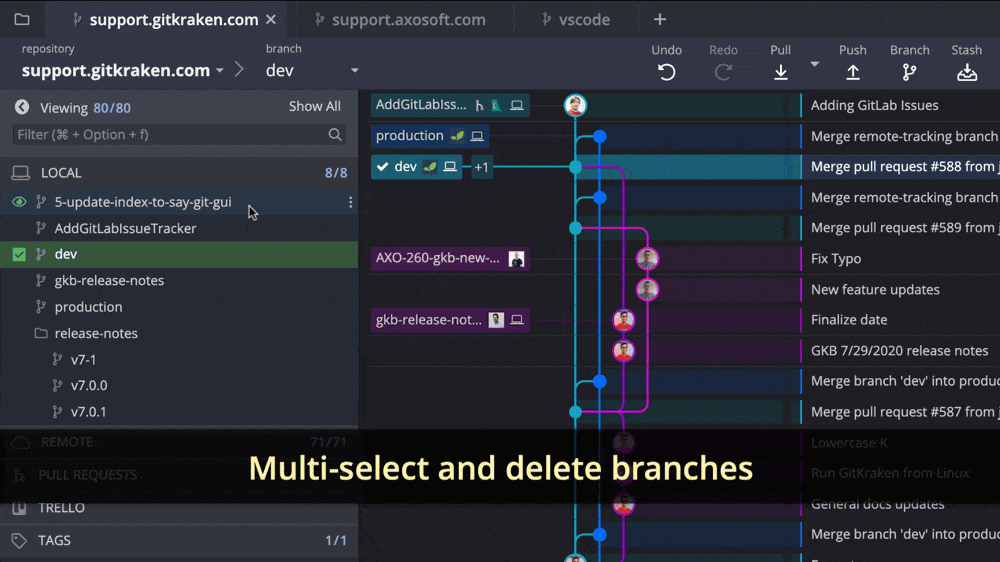Click the Undo arrow icon
Image resolution: width=1000 pixels, height=562 pixels.
(x=666, y=72)
